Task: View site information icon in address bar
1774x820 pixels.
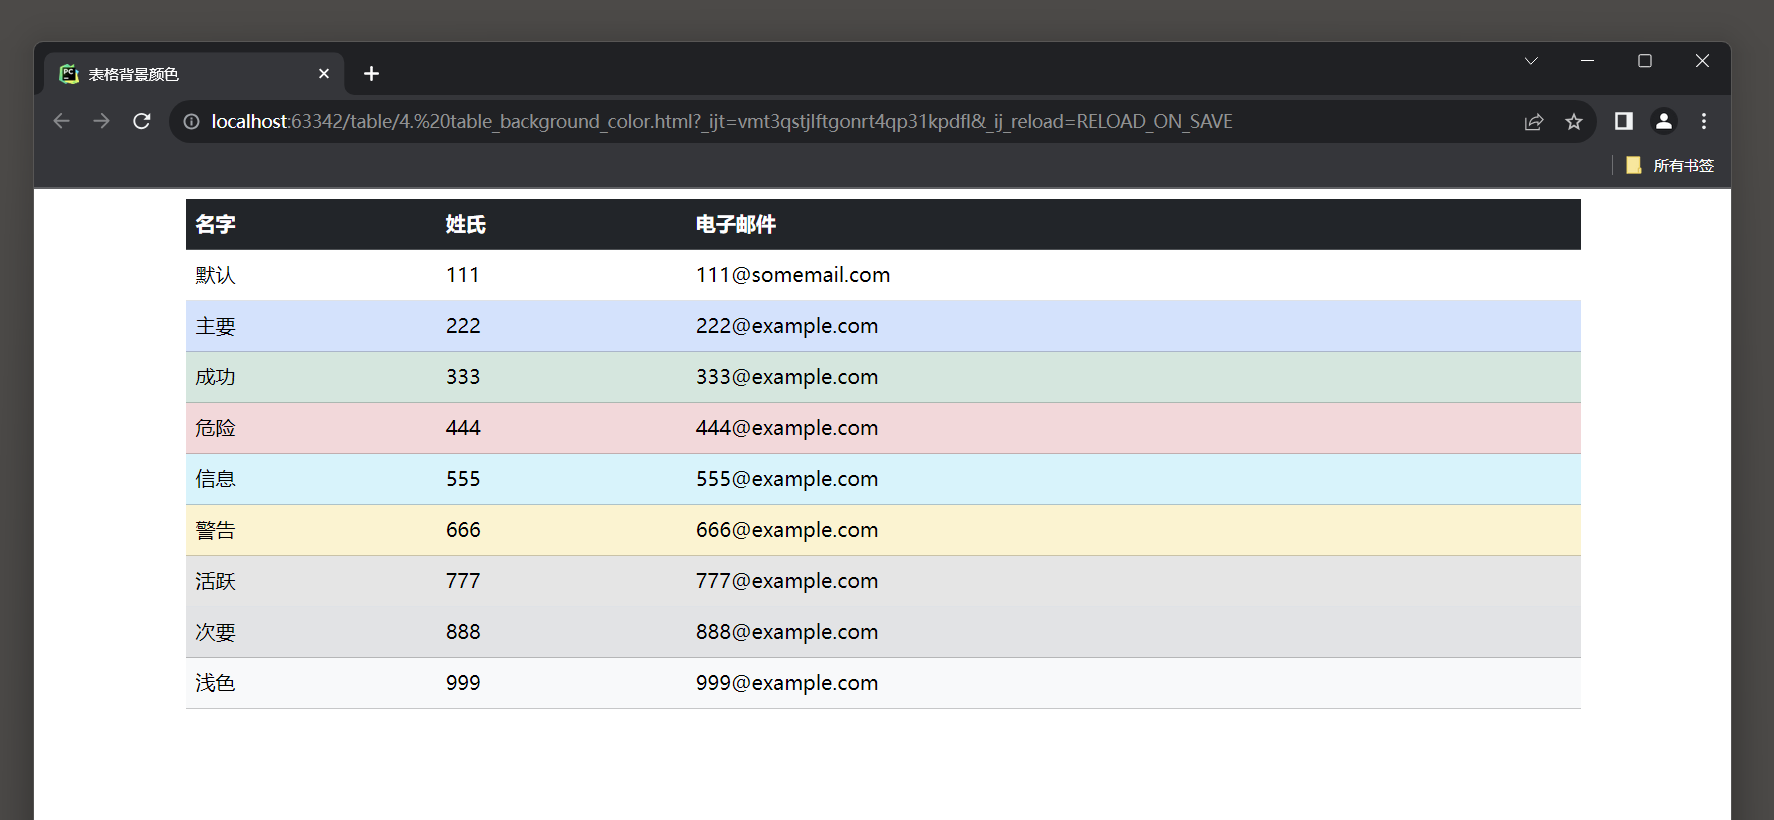Action: (x=191, y=121)
